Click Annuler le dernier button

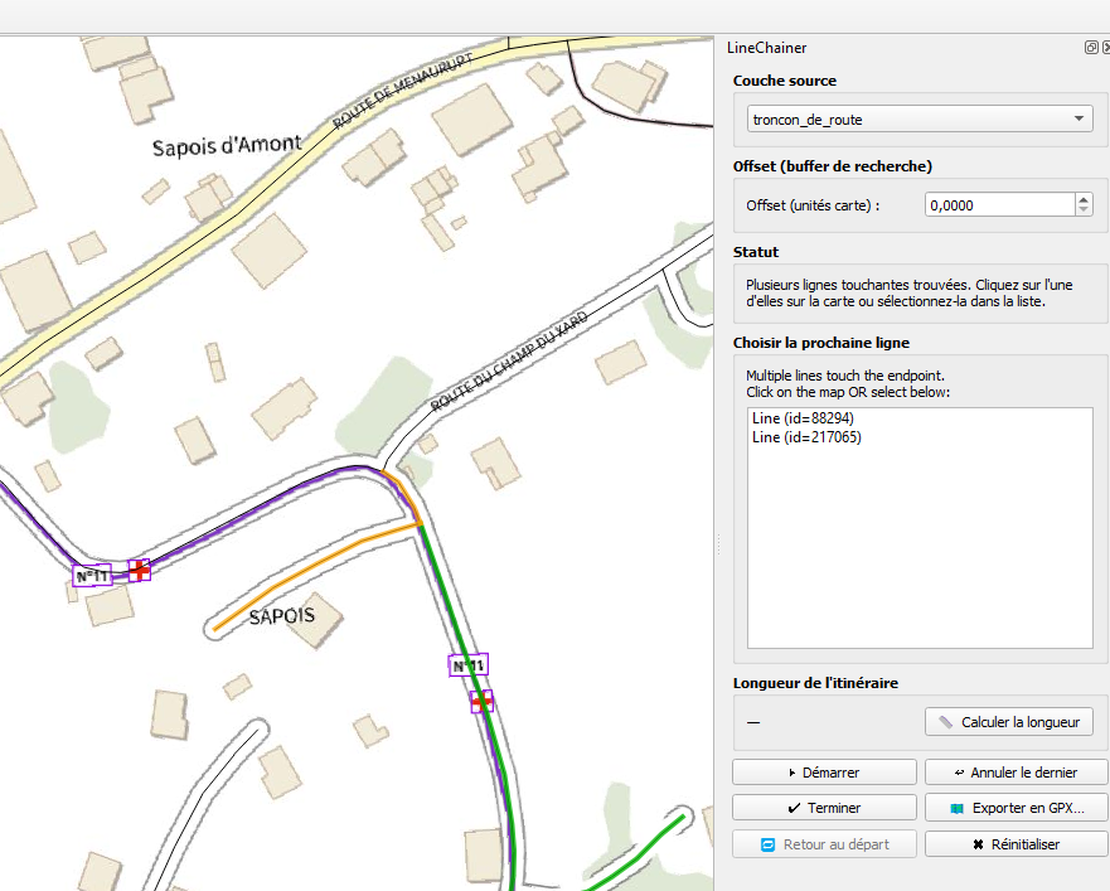coord(1017,772)
